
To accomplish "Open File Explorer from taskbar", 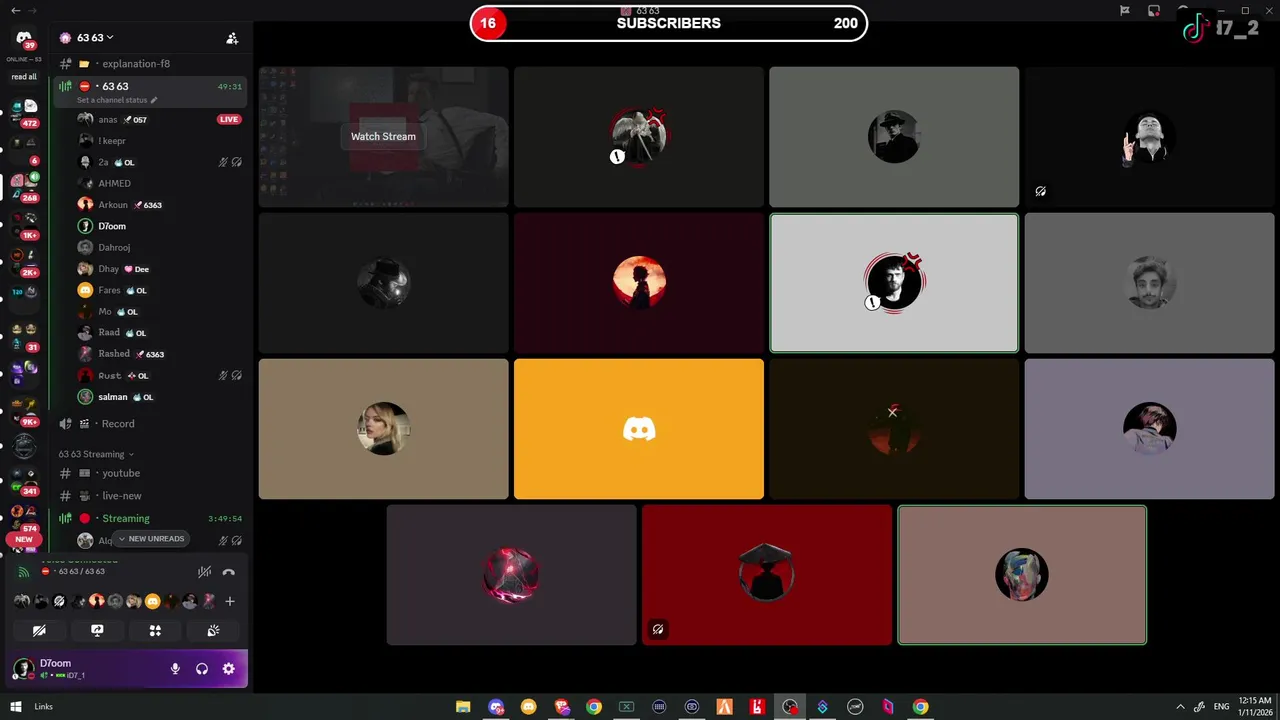I will pos(463,707).
